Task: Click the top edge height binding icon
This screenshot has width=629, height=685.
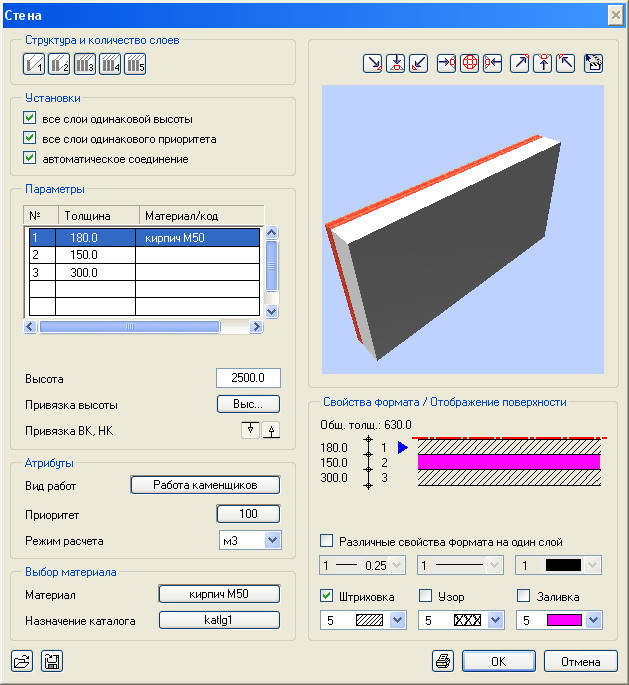Action: click(x=250, y=430)
